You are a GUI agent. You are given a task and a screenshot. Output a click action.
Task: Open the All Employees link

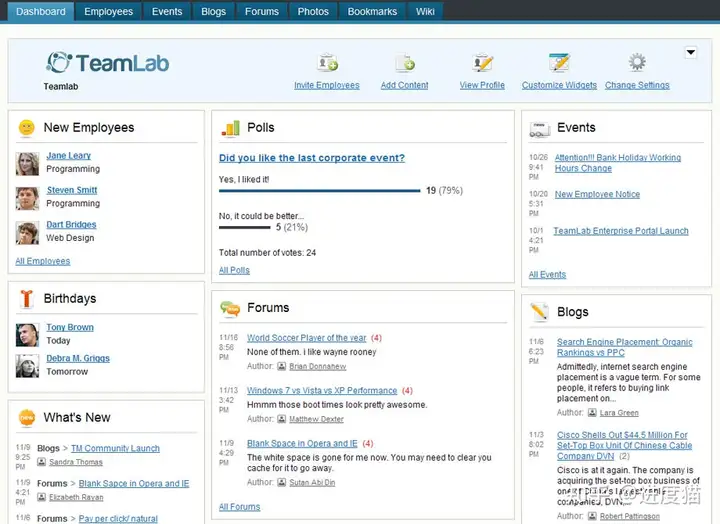pos(43,261)
